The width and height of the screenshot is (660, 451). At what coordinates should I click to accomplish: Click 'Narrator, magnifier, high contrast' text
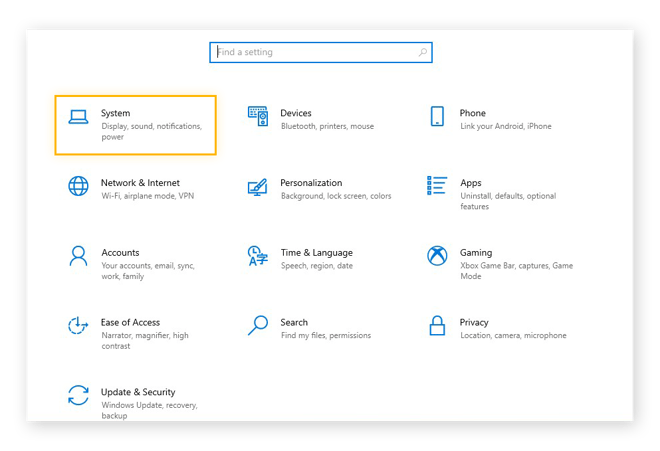pyautogui.click(x=145, y=341)
